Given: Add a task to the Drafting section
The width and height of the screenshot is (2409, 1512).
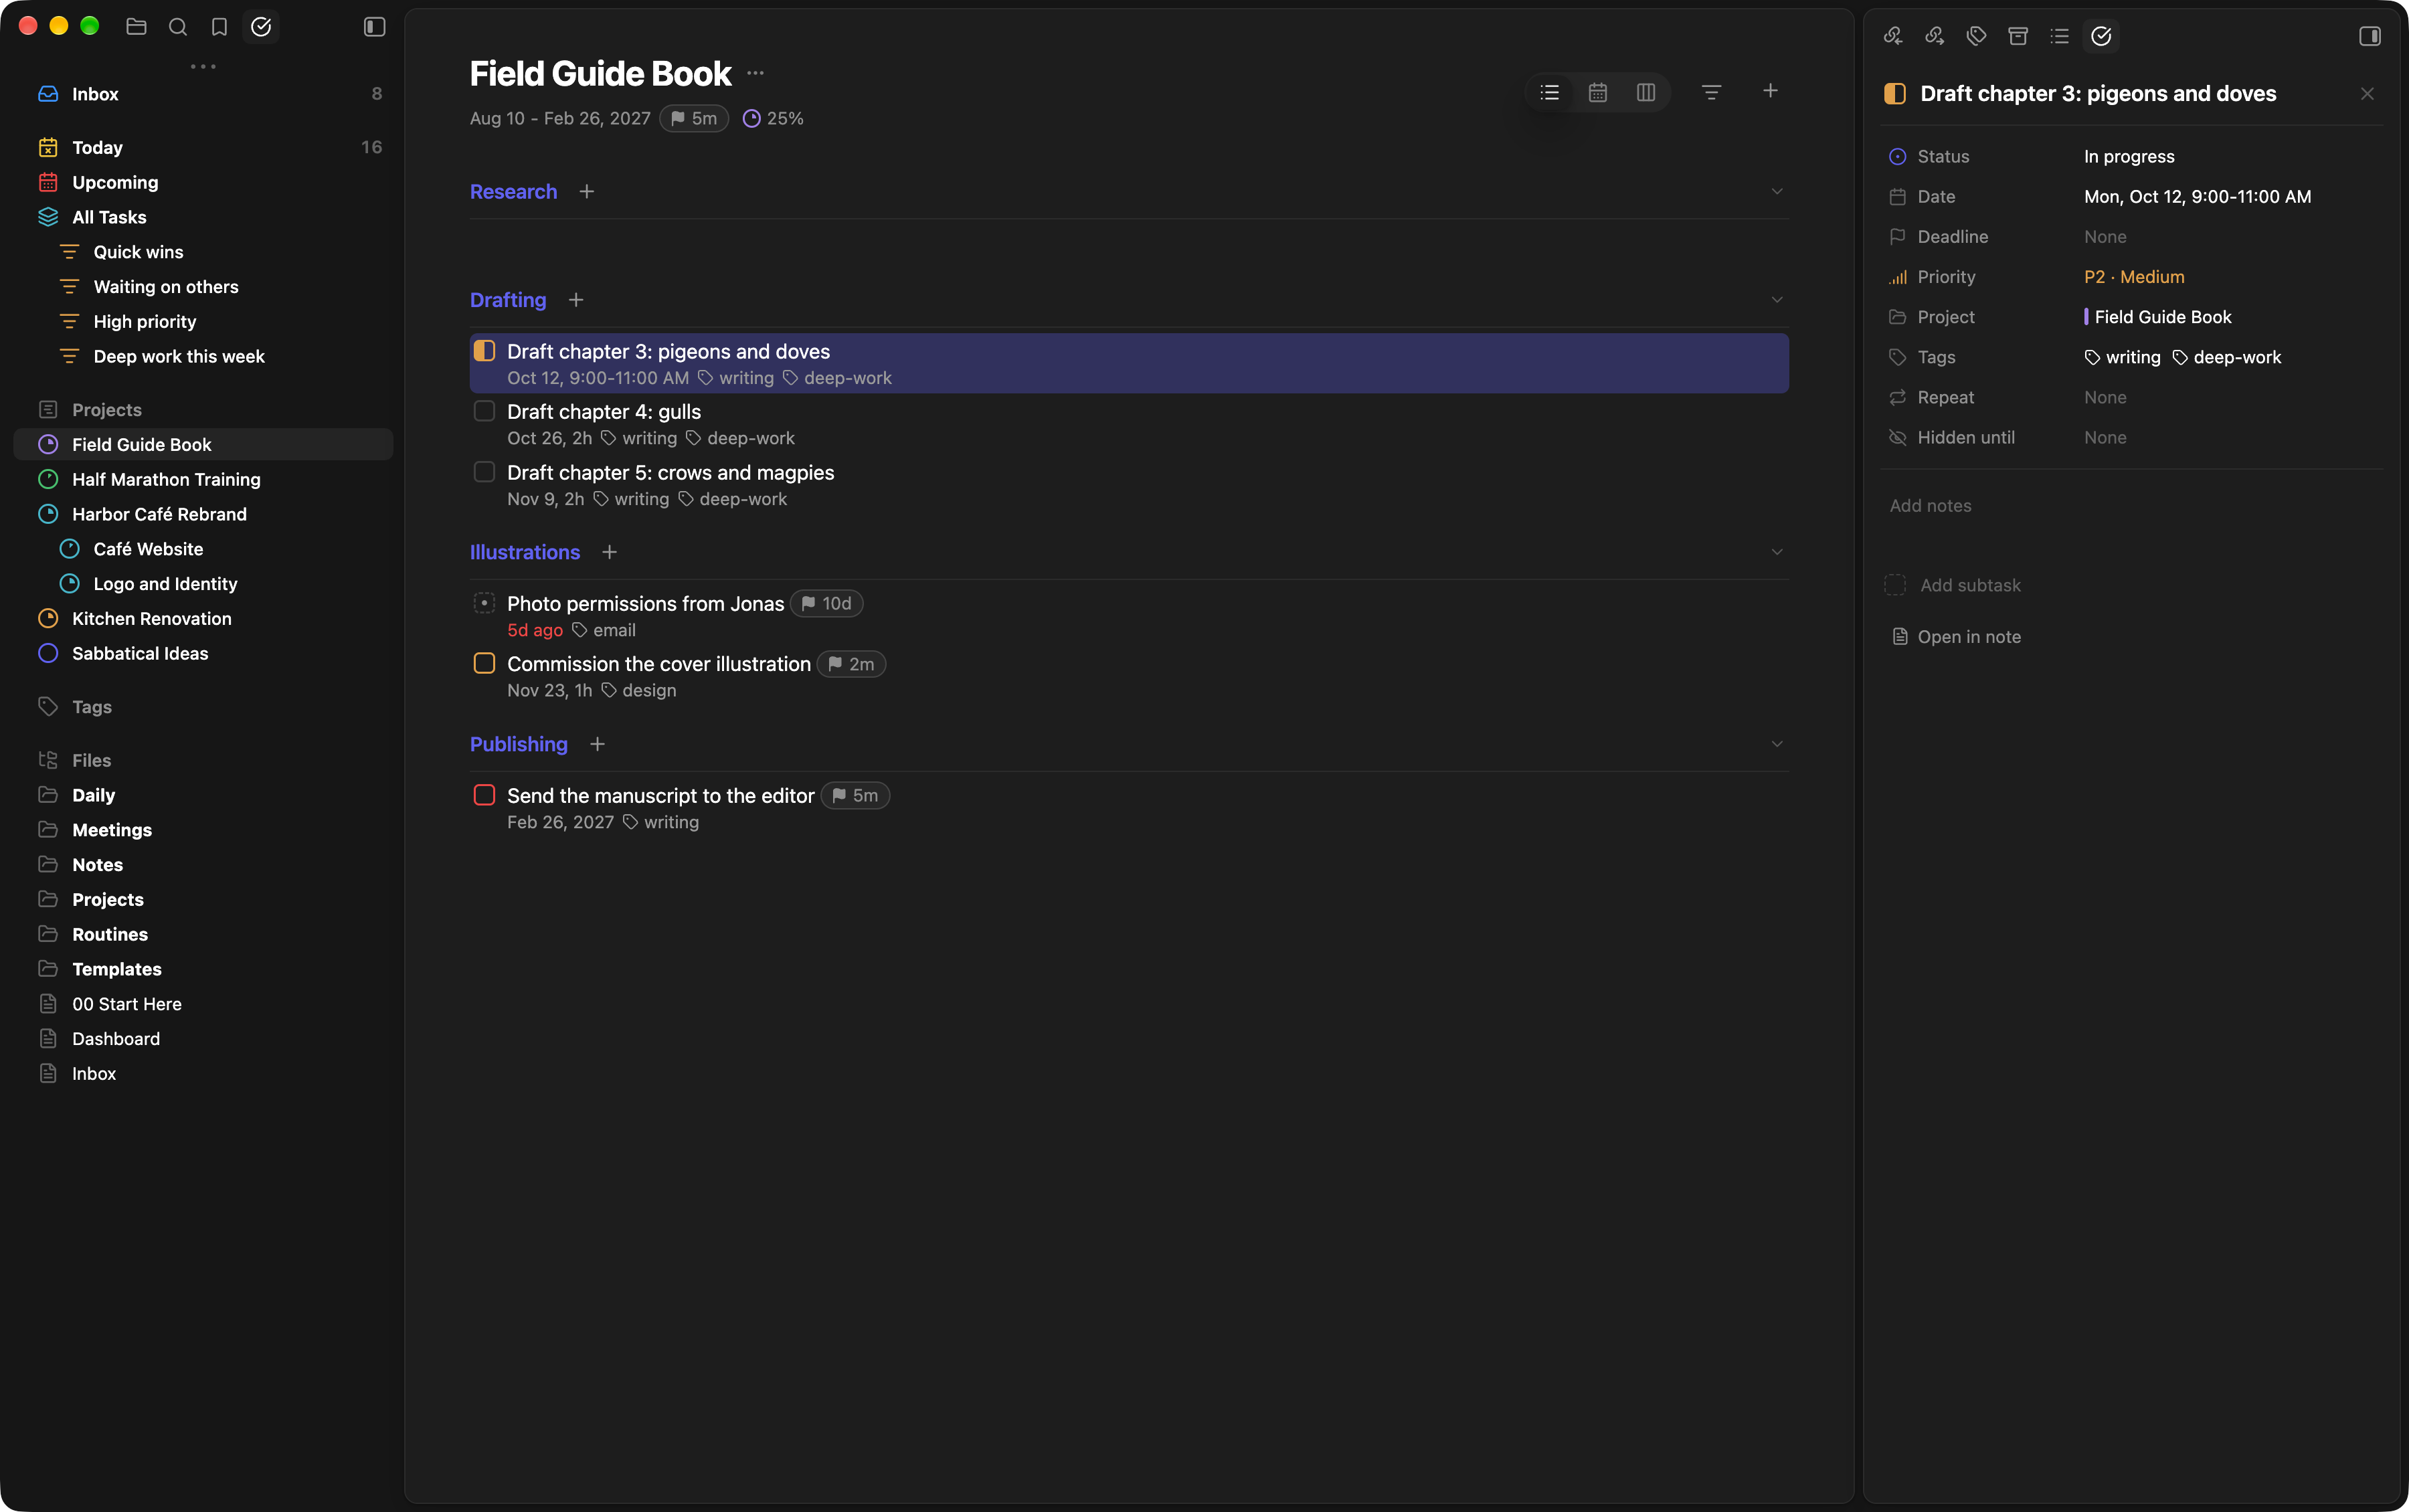Looking at the screenshot, I should 576,300.
